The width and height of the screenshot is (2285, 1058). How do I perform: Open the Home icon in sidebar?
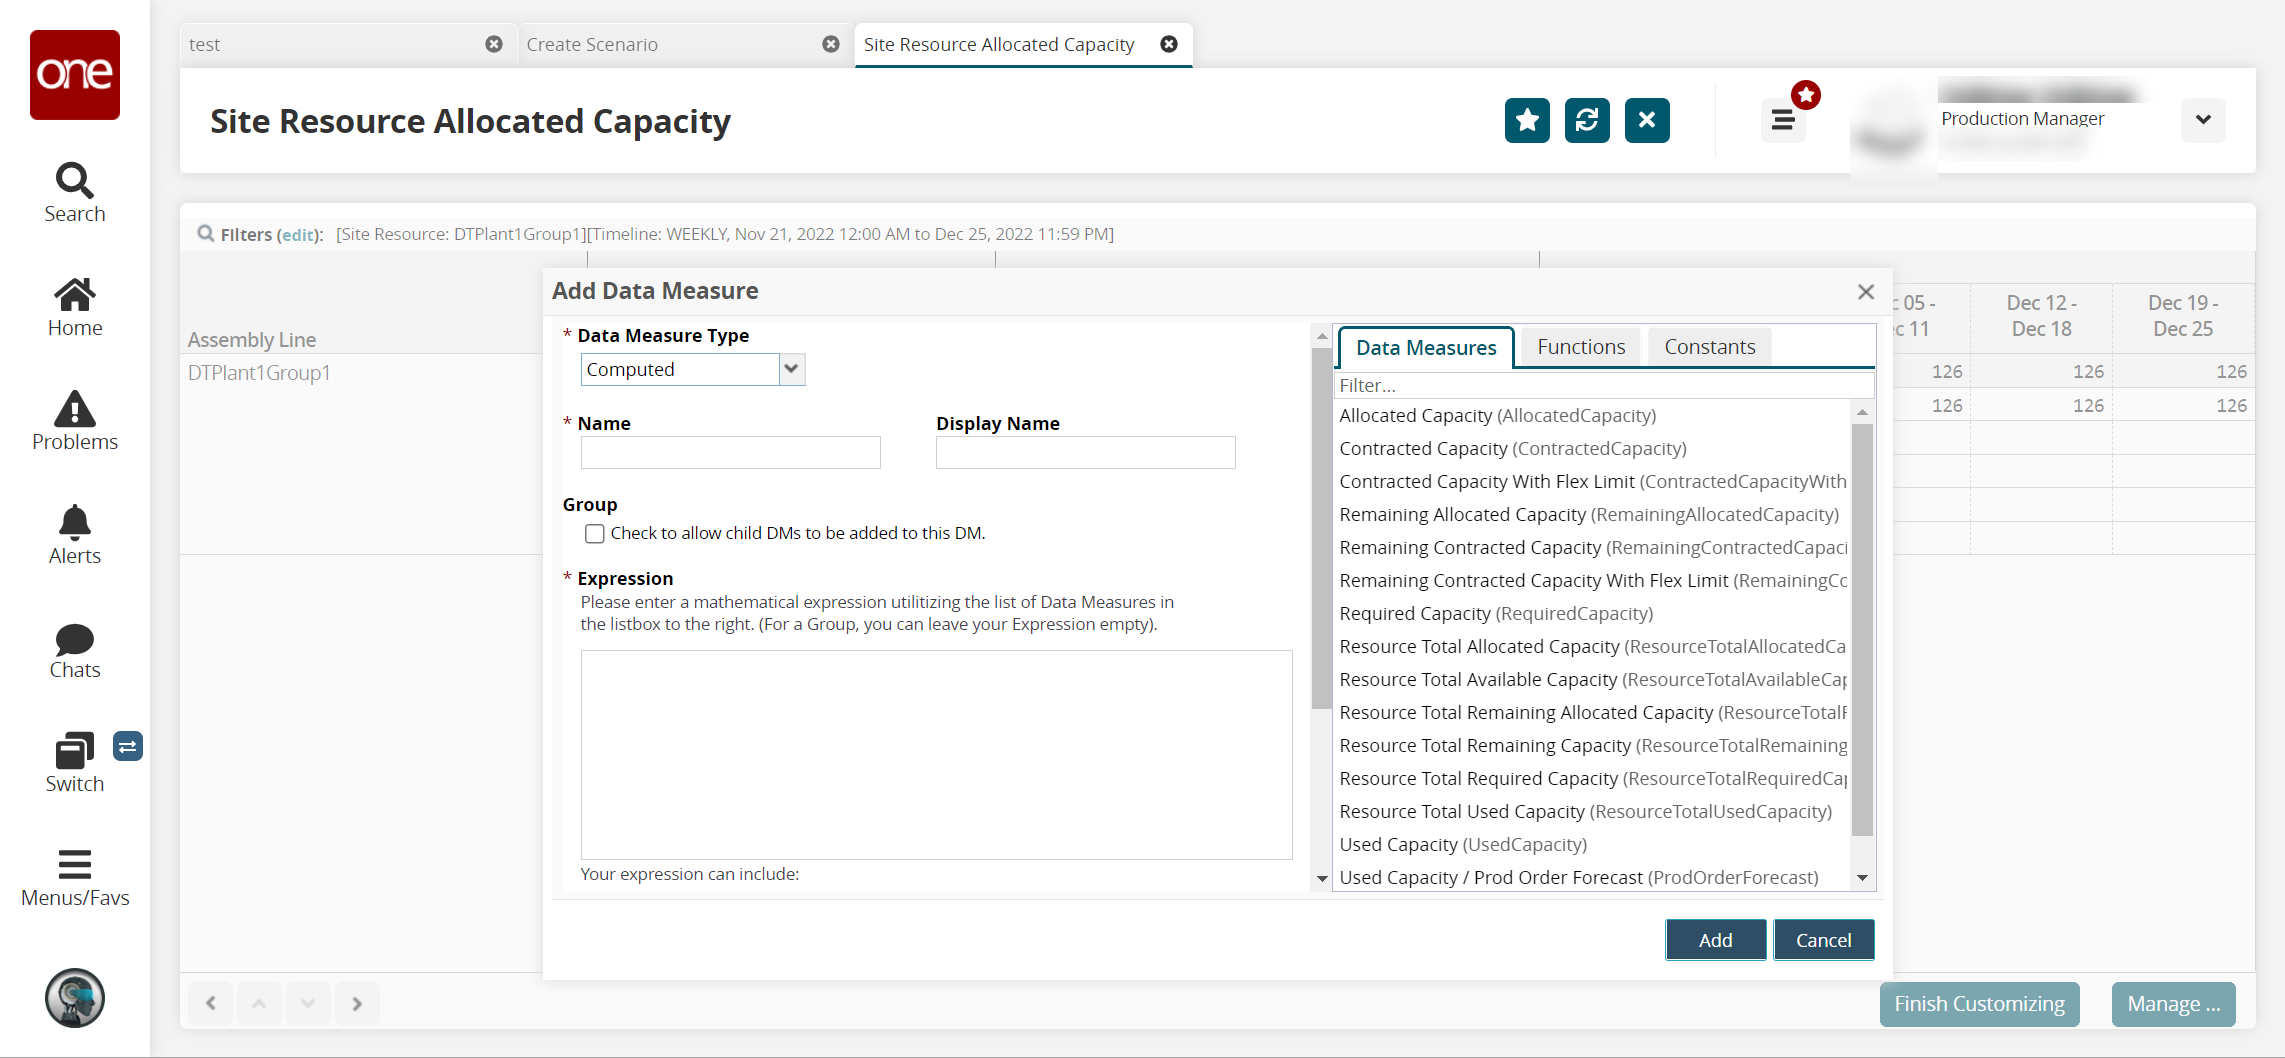[x=74, y=295]
